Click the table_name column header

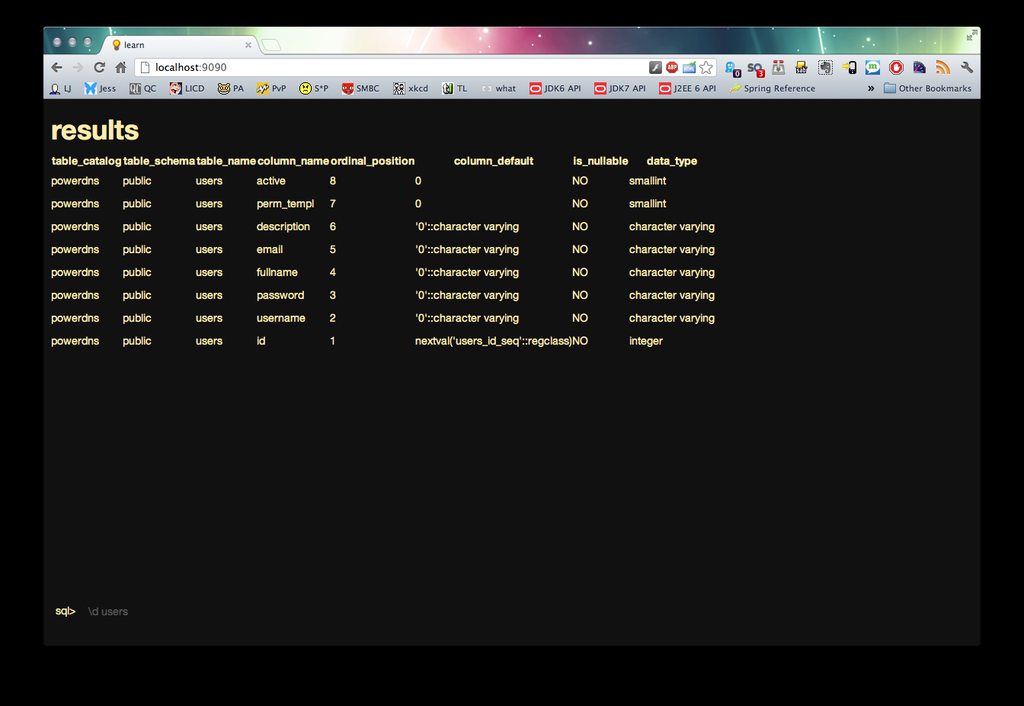226,161
